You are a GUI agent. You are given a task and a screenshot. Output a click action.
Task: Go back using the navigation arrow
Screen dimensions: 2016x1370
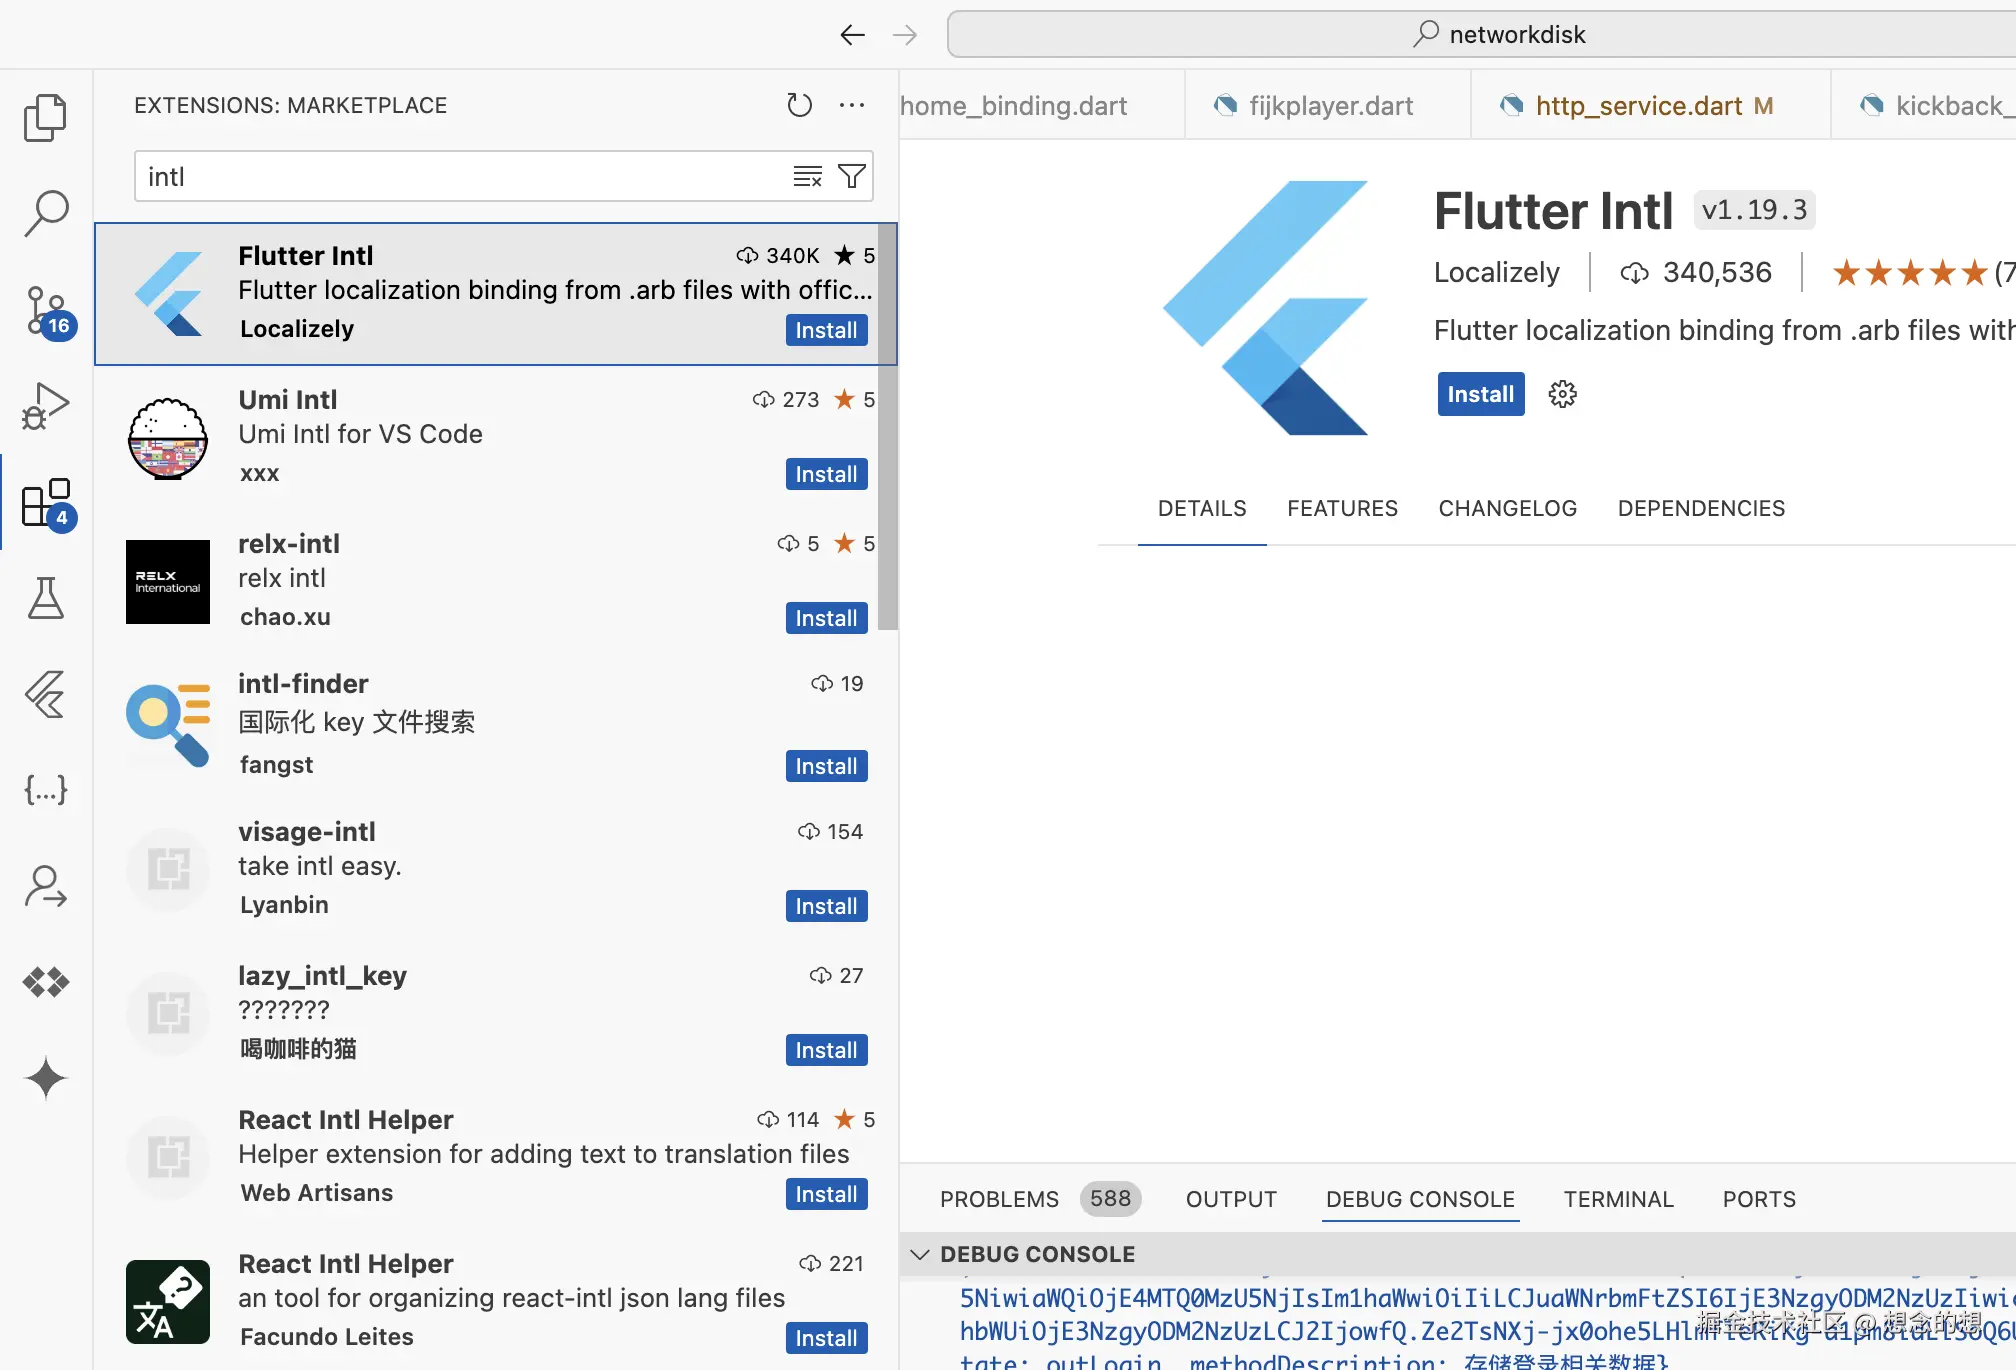click(852, 35)
